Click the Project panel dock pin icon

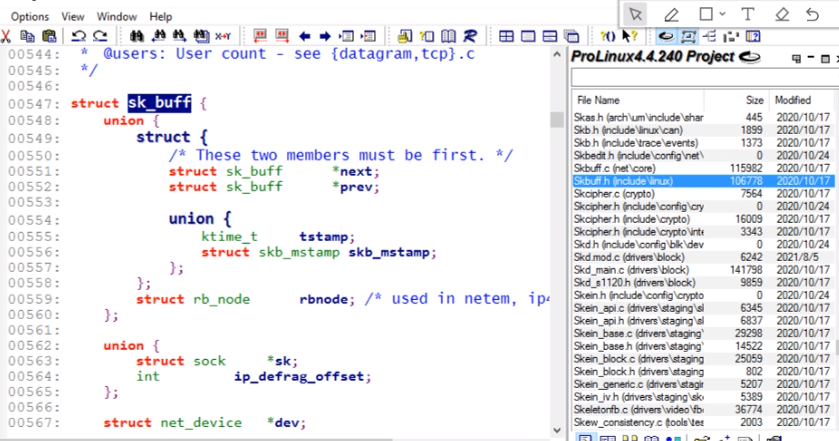[796, 58]
